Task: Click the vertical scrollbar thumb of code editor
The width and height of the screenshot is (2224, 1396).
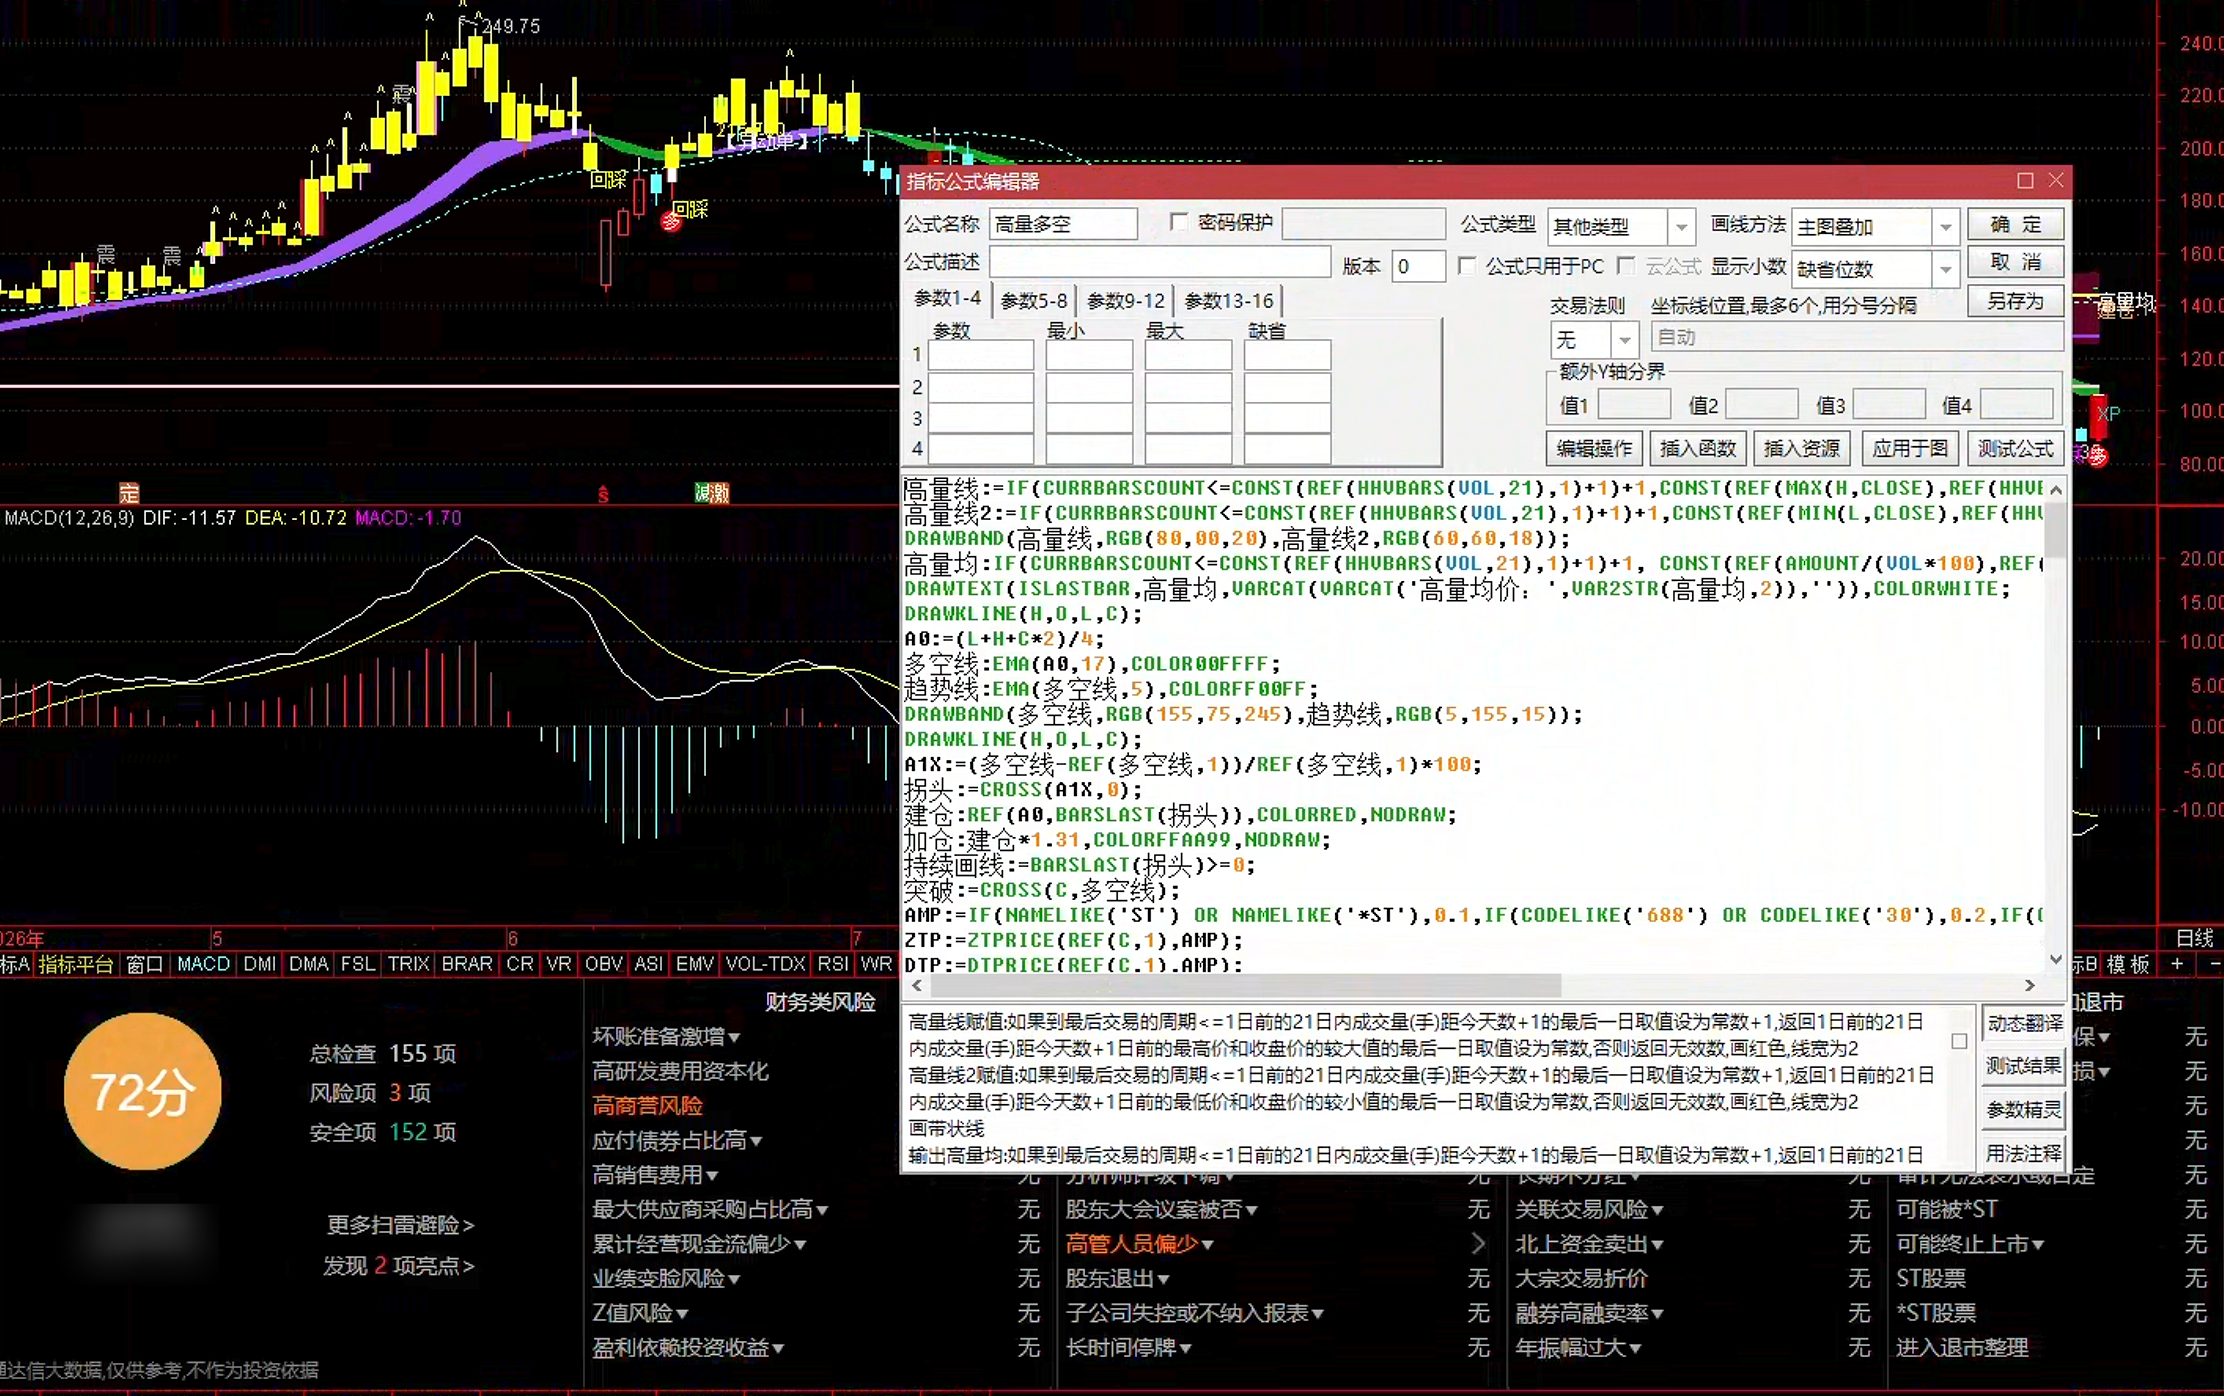Action: 2056,530
